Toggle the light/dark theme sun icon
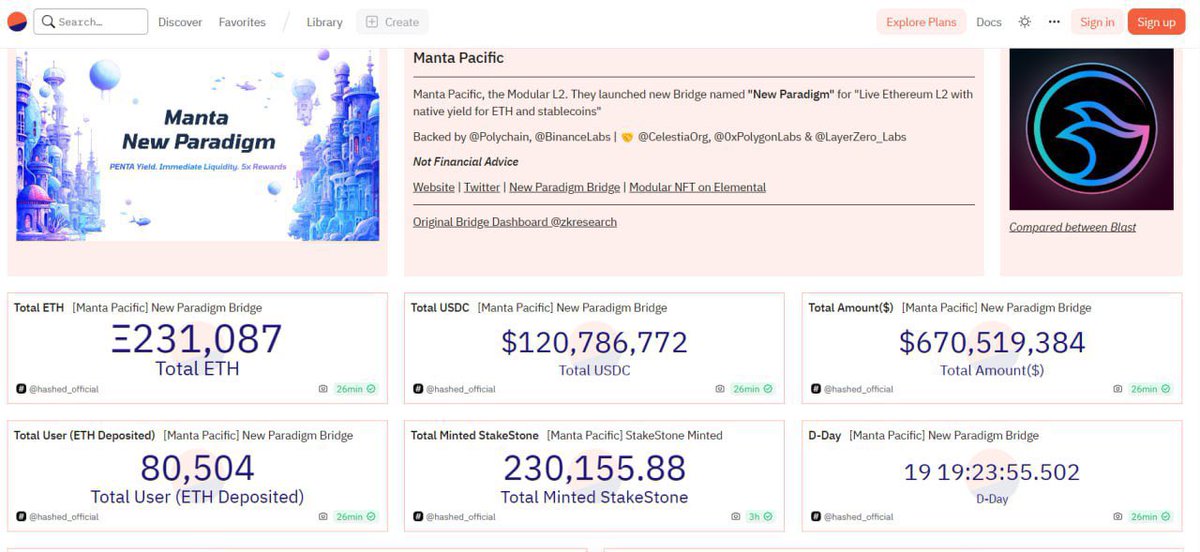This screenshot has height=552, width=1200. [1024, 22]
